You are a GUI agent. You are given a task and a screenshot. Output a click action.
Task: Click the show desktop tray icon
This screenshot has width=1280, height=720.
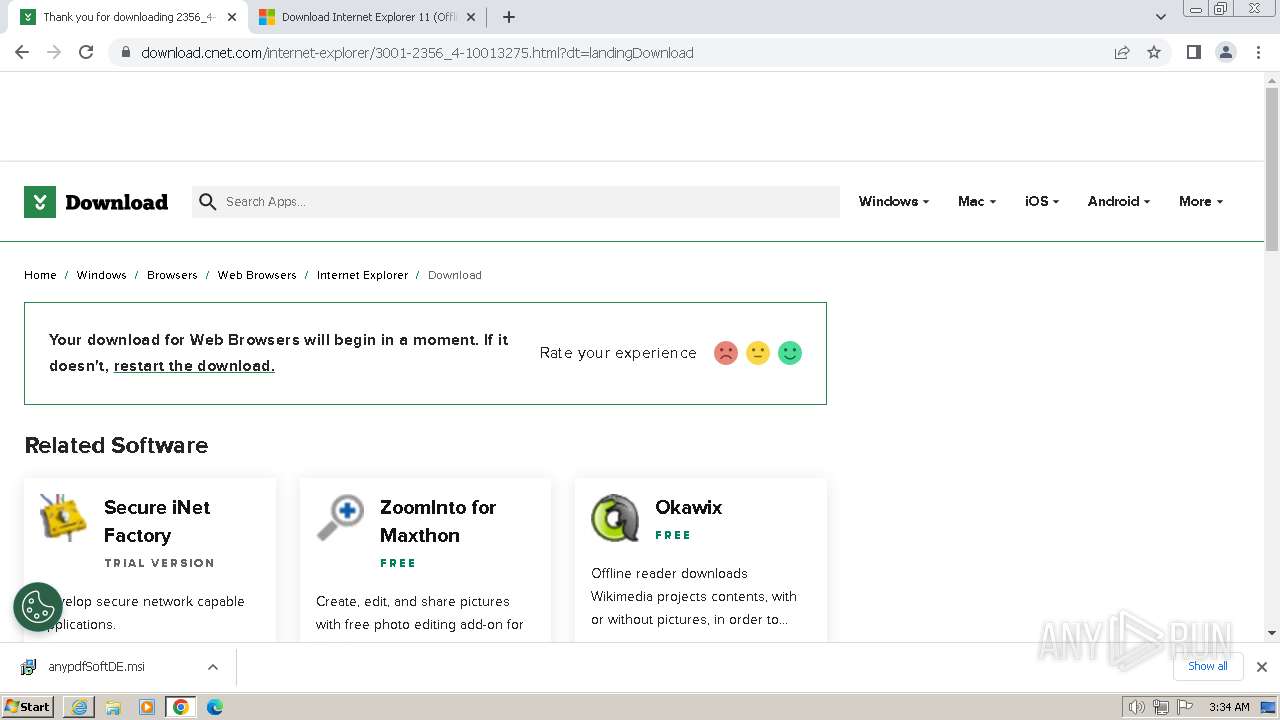pyautogui.click(x=1269, y=707)
